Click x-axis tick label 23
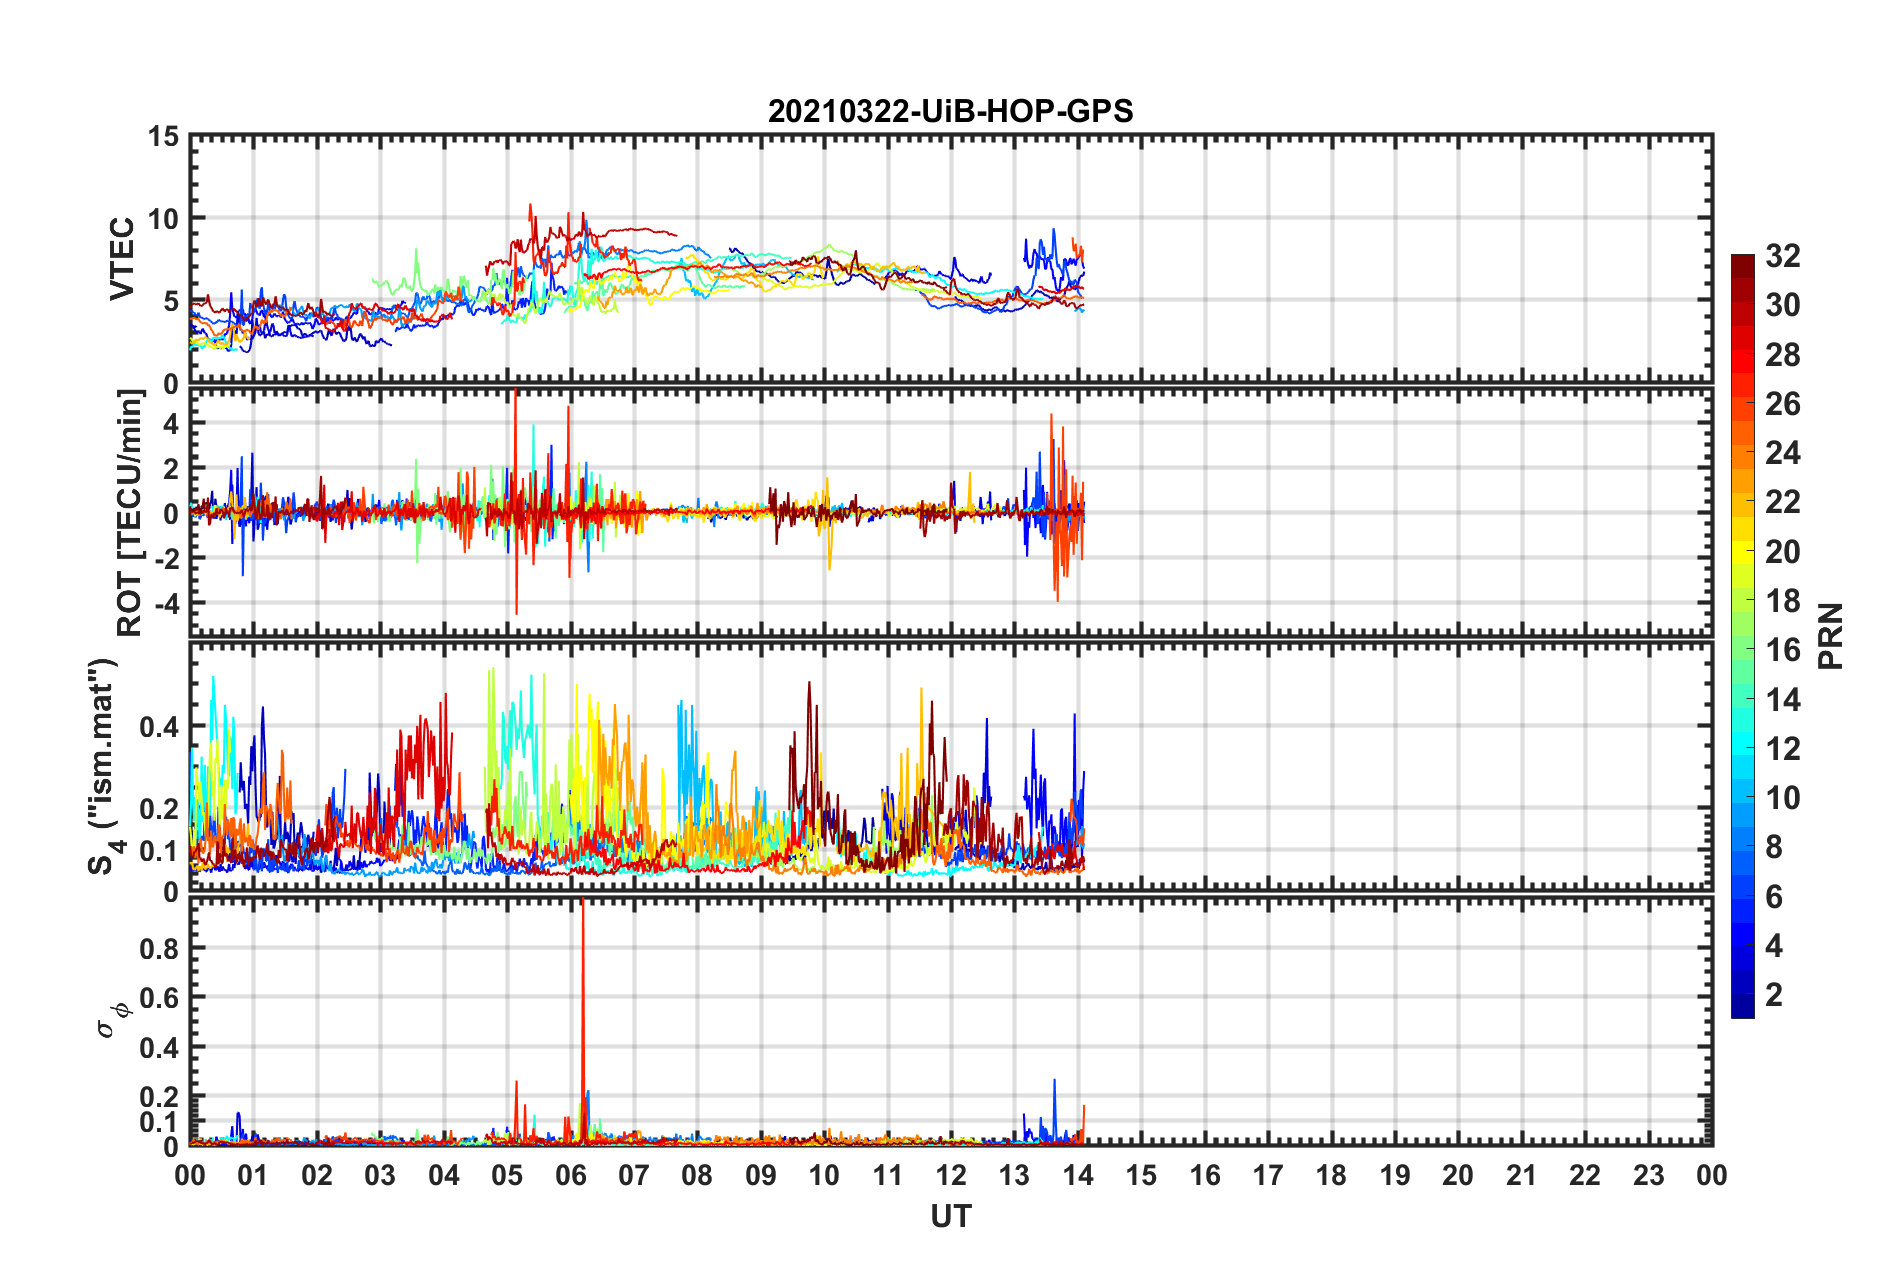The width and height of the screenshot is (1902, 1272). coord(1649,1175)
